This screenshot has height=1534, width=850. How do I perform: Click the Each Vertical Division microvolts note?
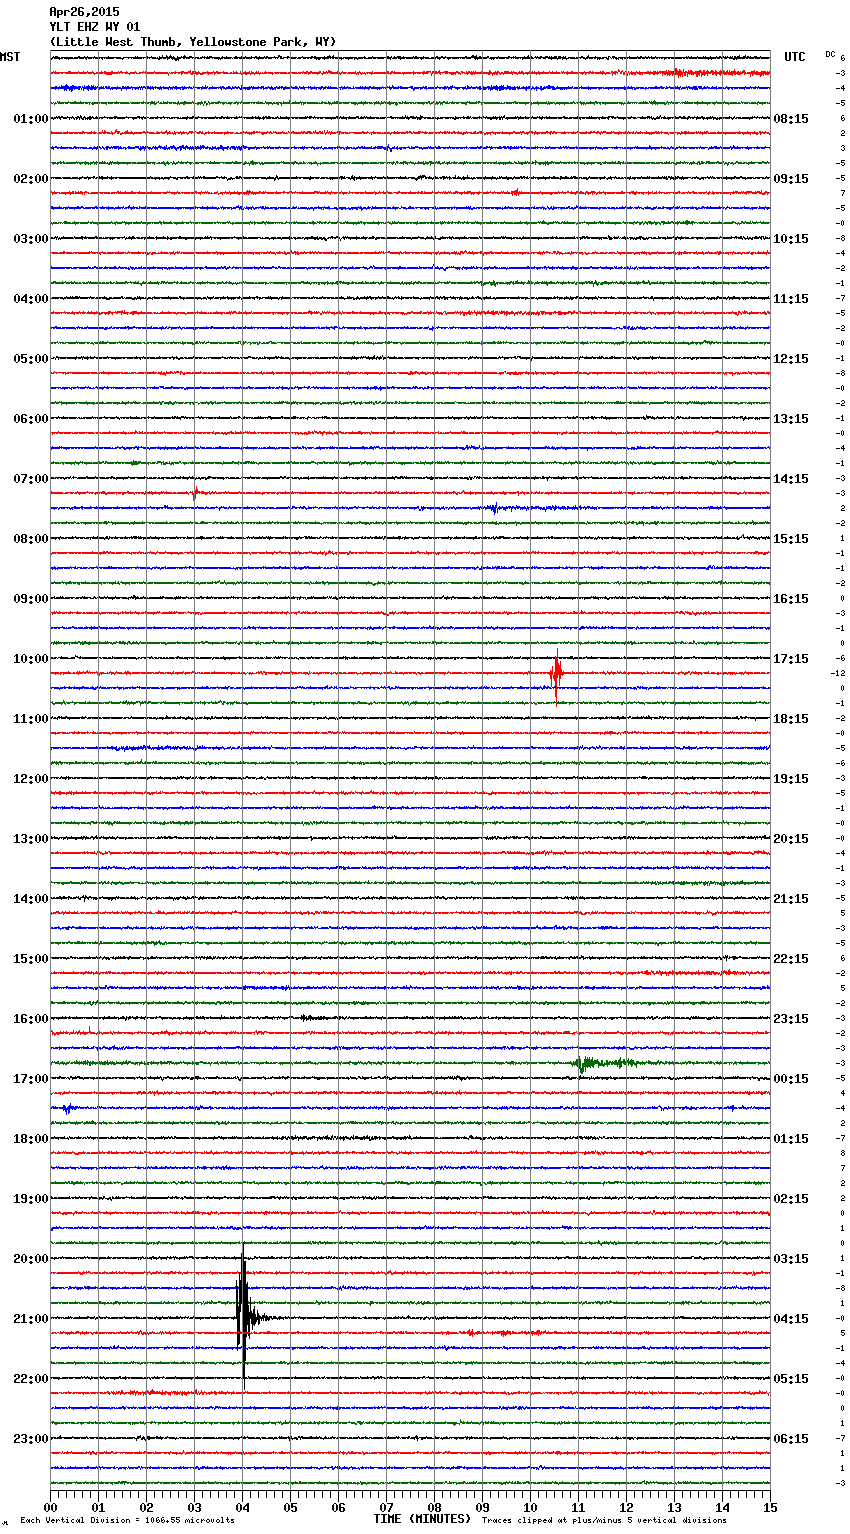click(128, 1520)
